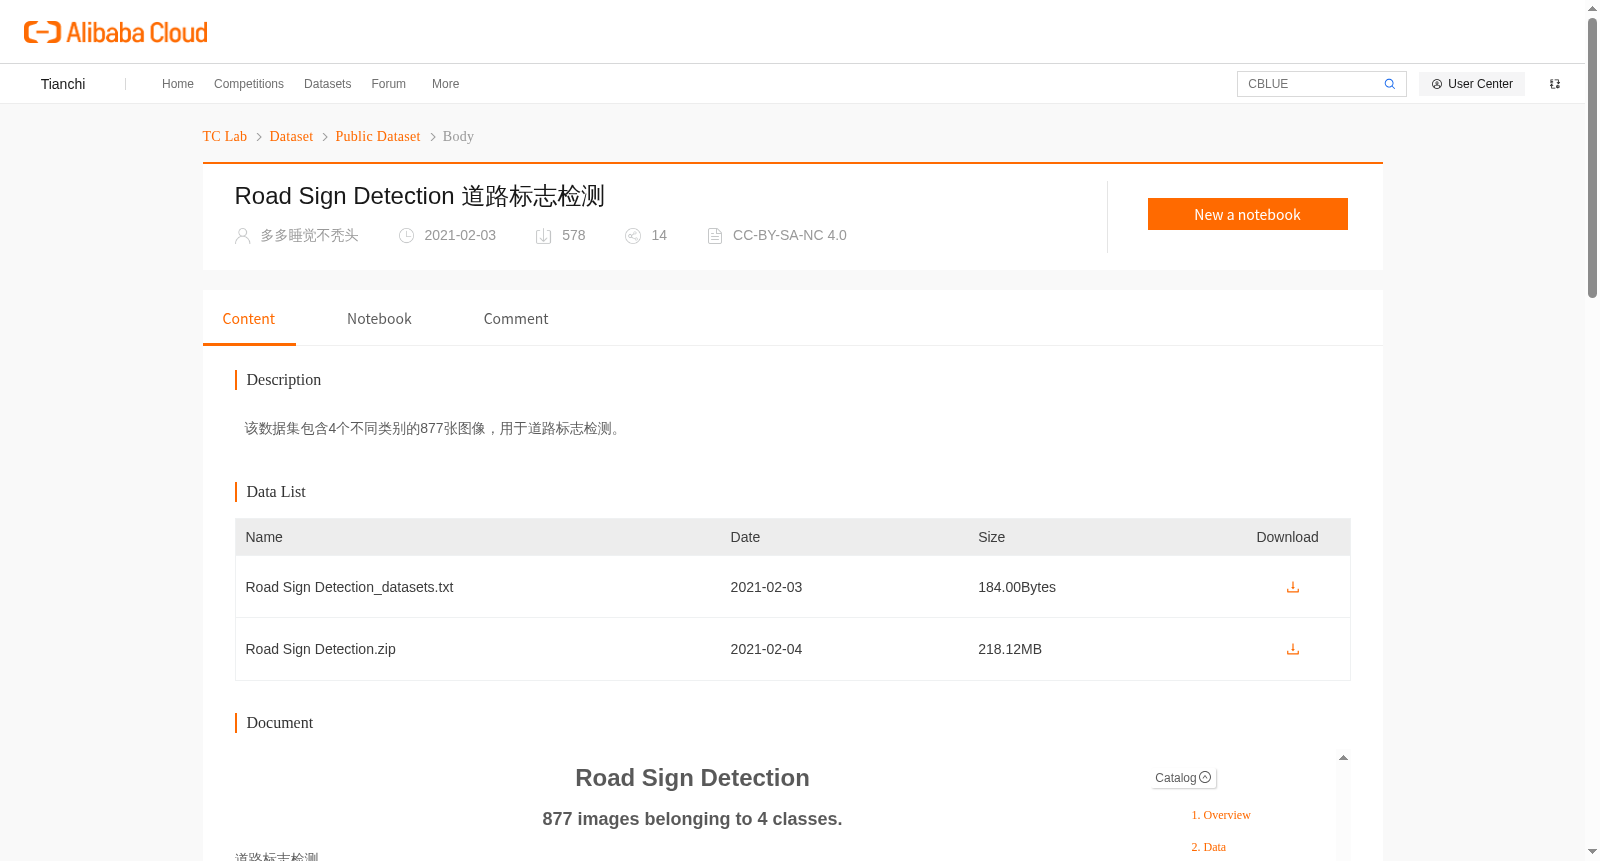This screenshot has width=1600, height=861.
Task: Click the Tianchi site title
Action: click(63, 84)
